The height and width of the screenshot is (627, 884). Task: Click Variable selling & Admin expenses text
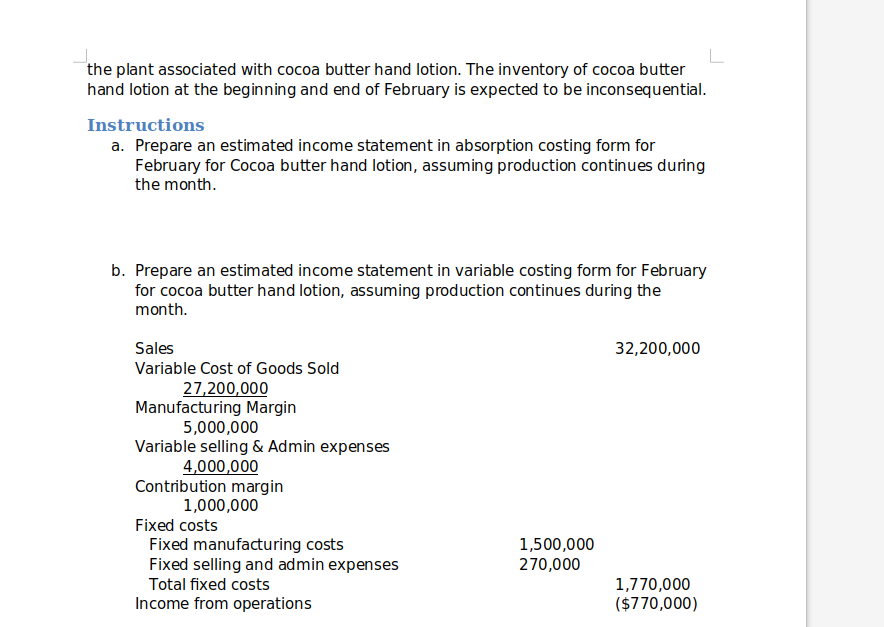pos(262,447)
